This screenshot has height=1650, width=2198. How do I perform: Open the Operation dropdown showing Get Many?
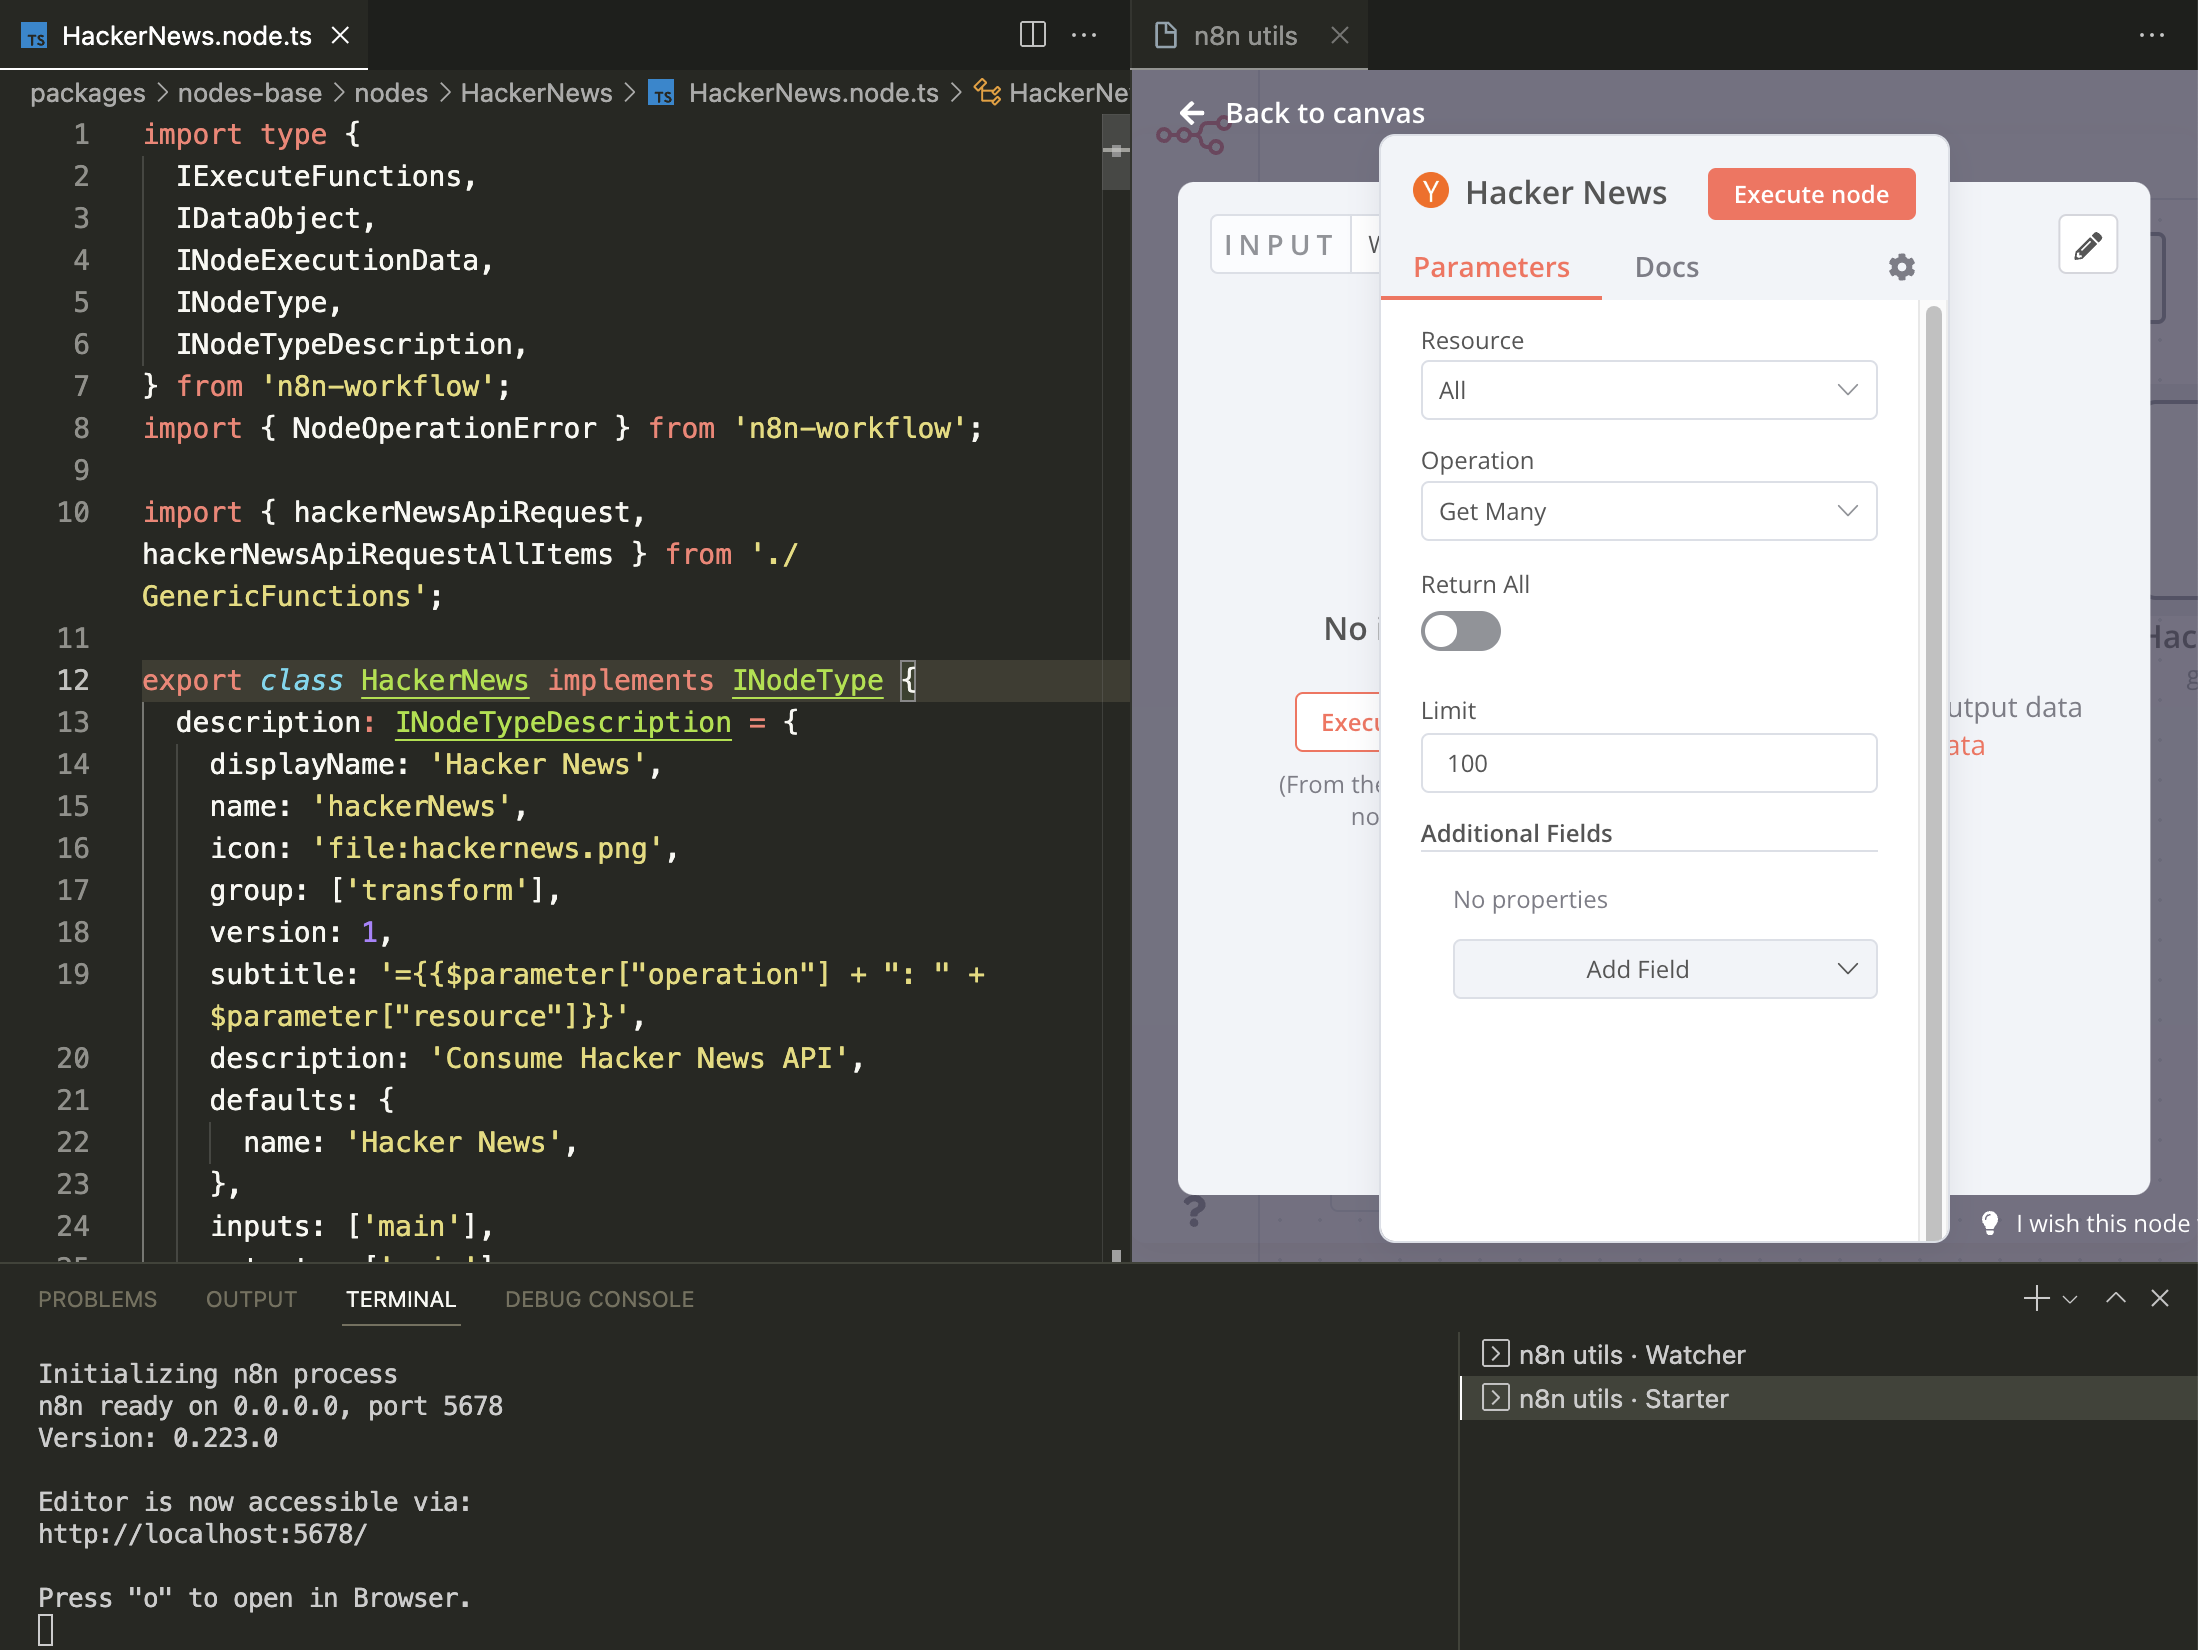click(x=1648, y=511)
